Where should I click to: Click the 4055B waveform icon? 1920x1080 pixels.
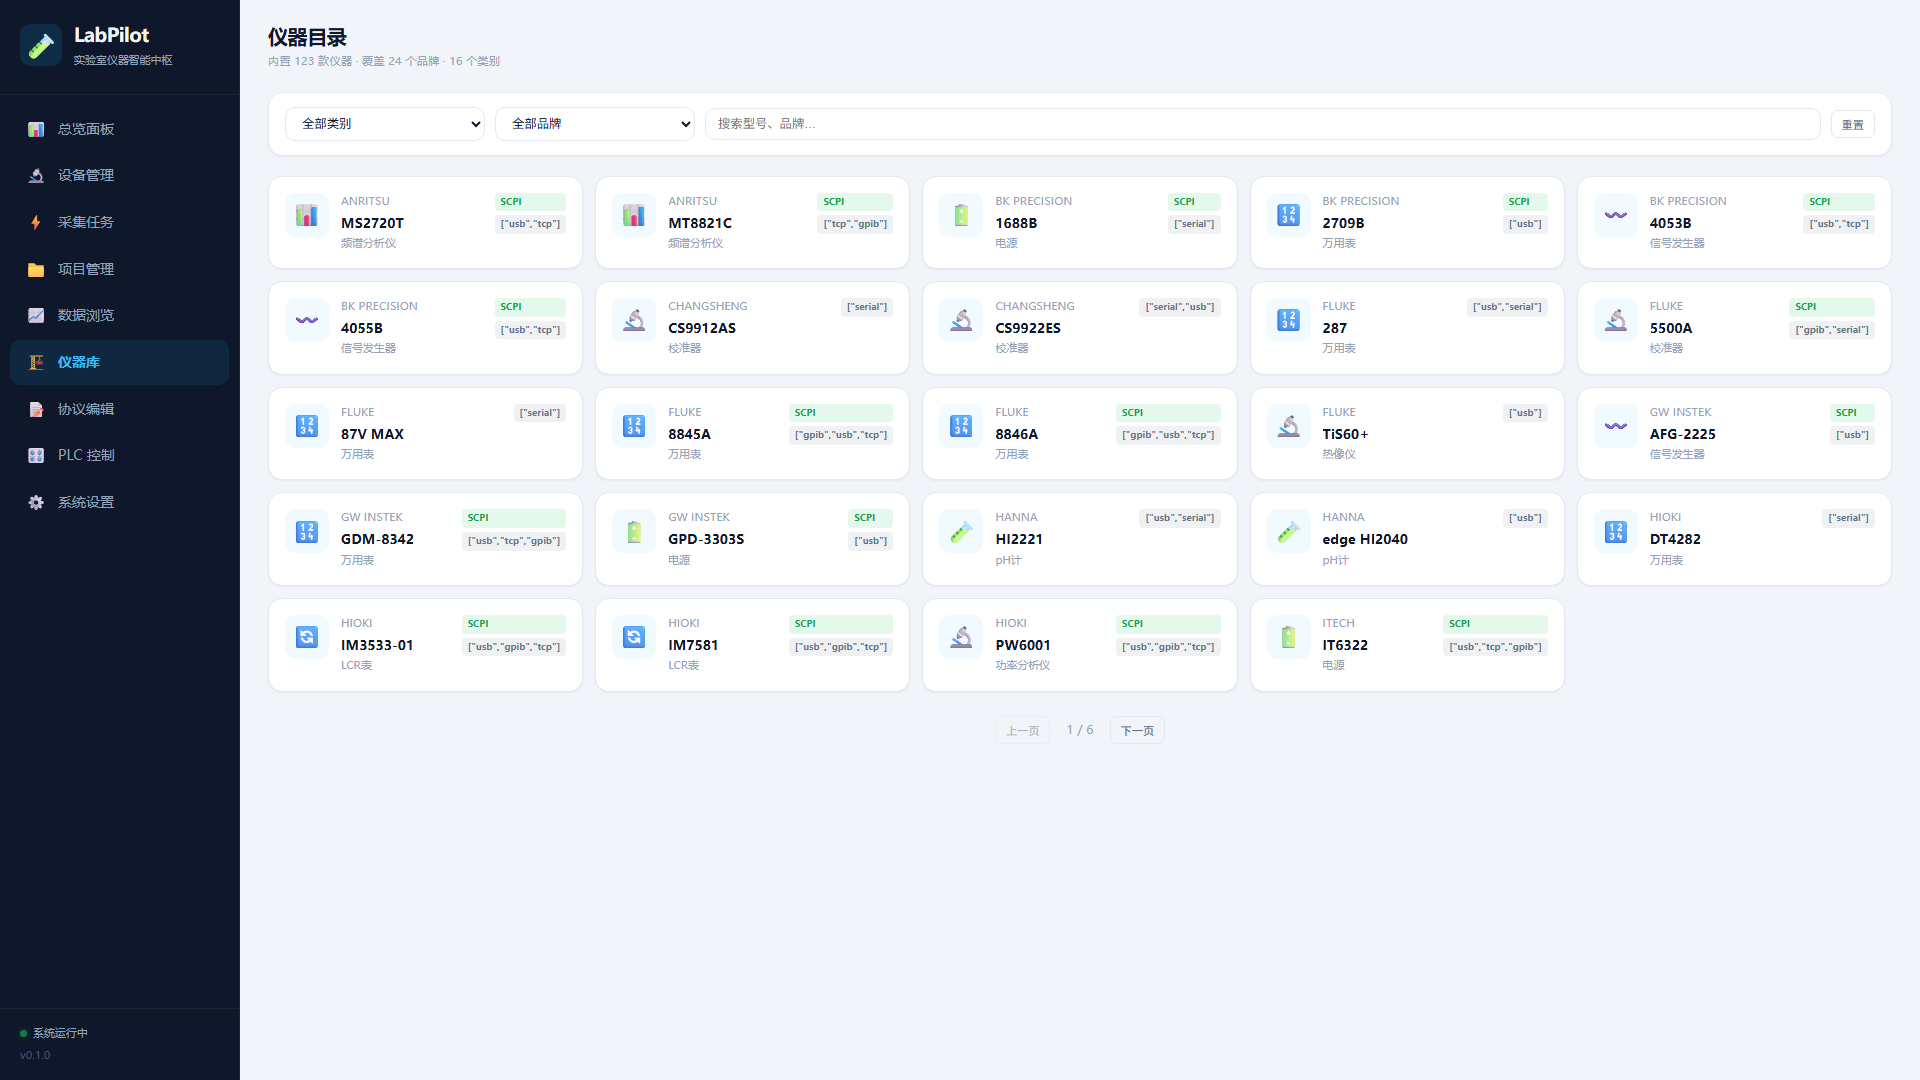(307, 320)
